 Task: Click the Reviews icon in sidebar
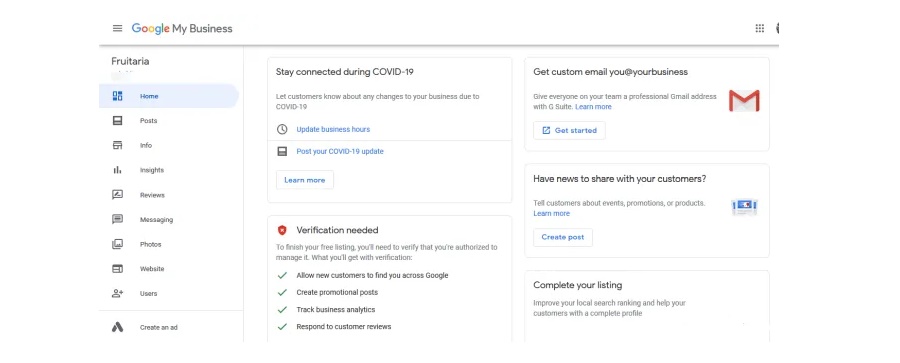coord(117,195)
